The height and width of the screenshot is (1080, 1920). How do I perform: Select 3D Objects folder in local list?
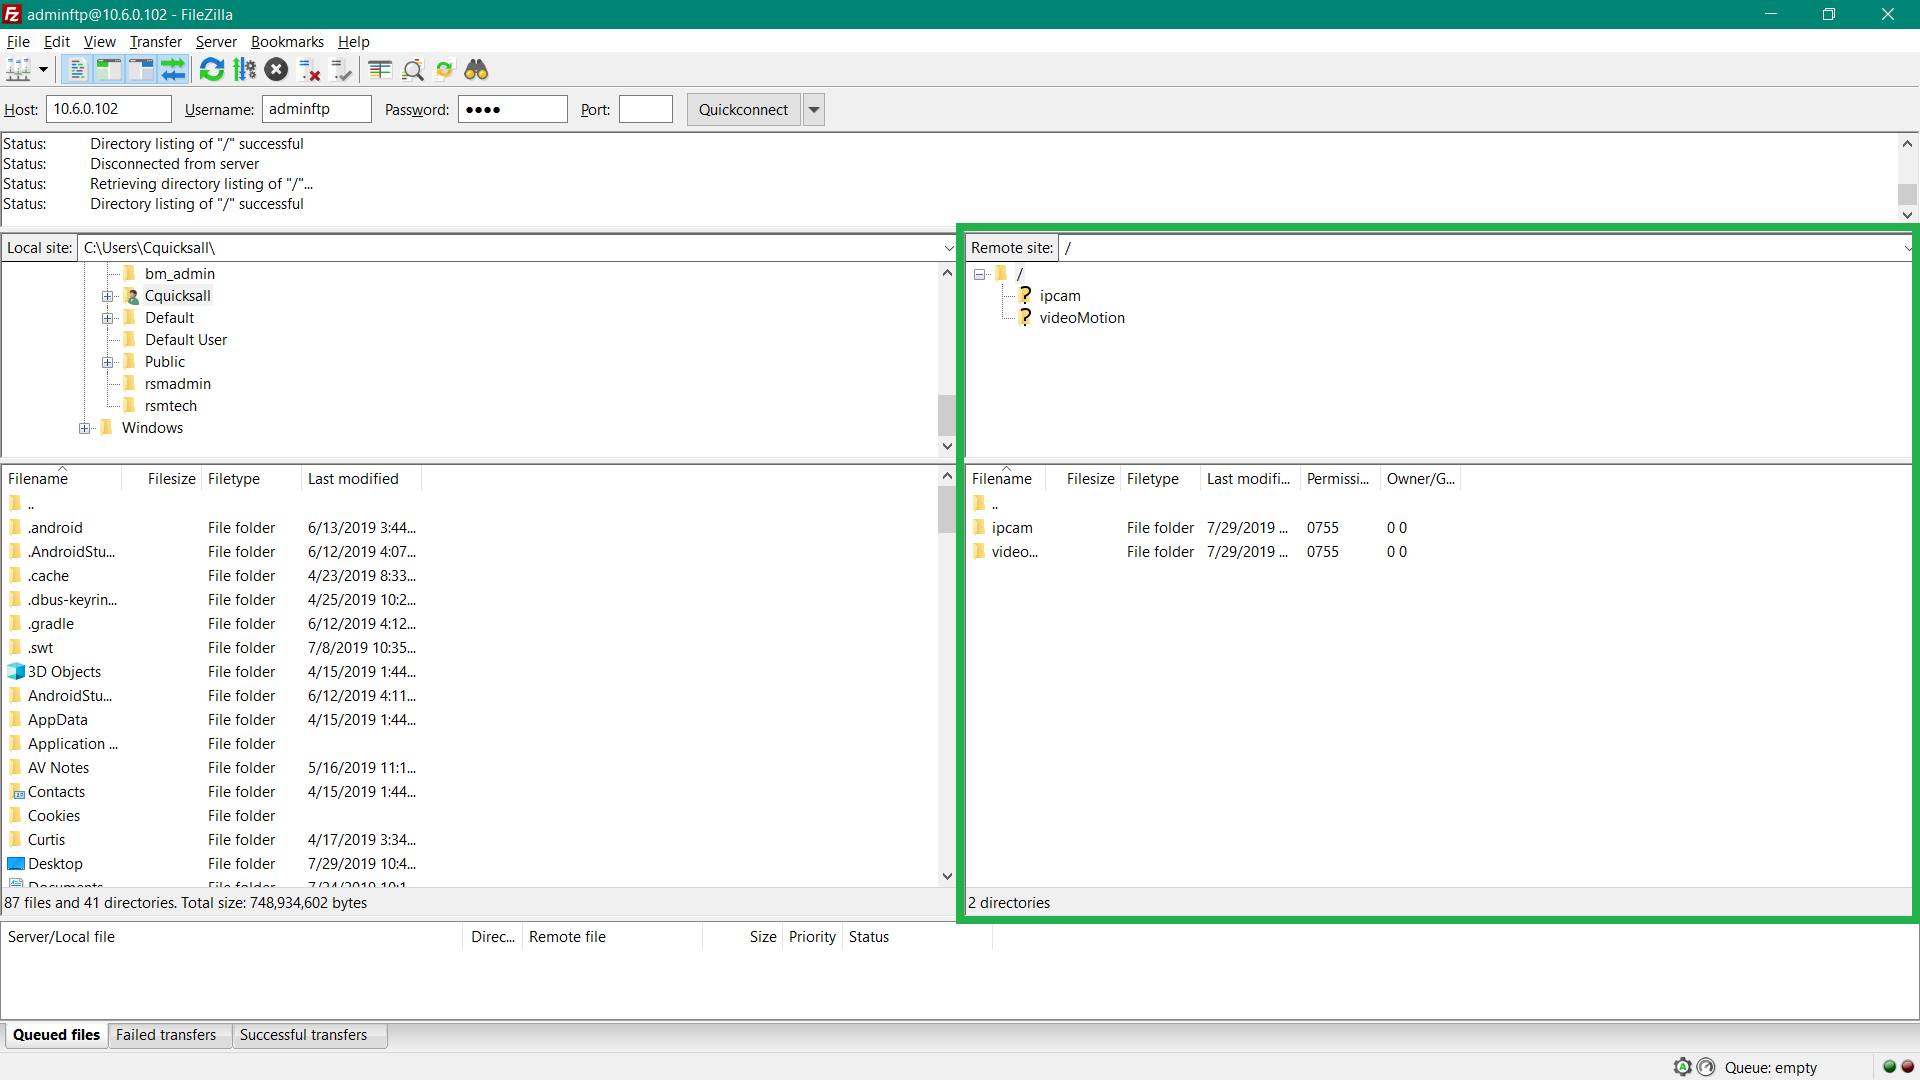pyautogui.click(x=64, y=672)
